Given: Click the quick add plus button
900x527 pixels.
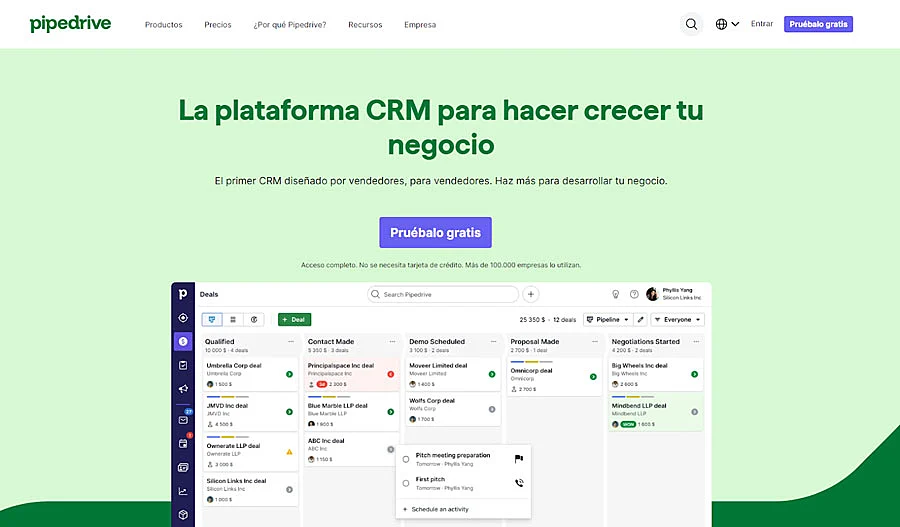Looking at the screenshot, I should [531, 294].
